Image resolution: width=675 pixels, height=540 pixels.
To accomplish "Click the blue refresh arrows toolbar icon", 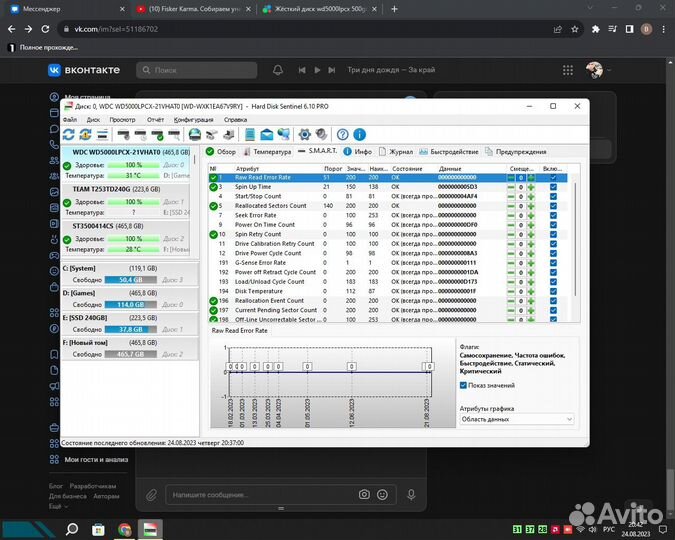I will pyautogui.click(x=68, y=135).
